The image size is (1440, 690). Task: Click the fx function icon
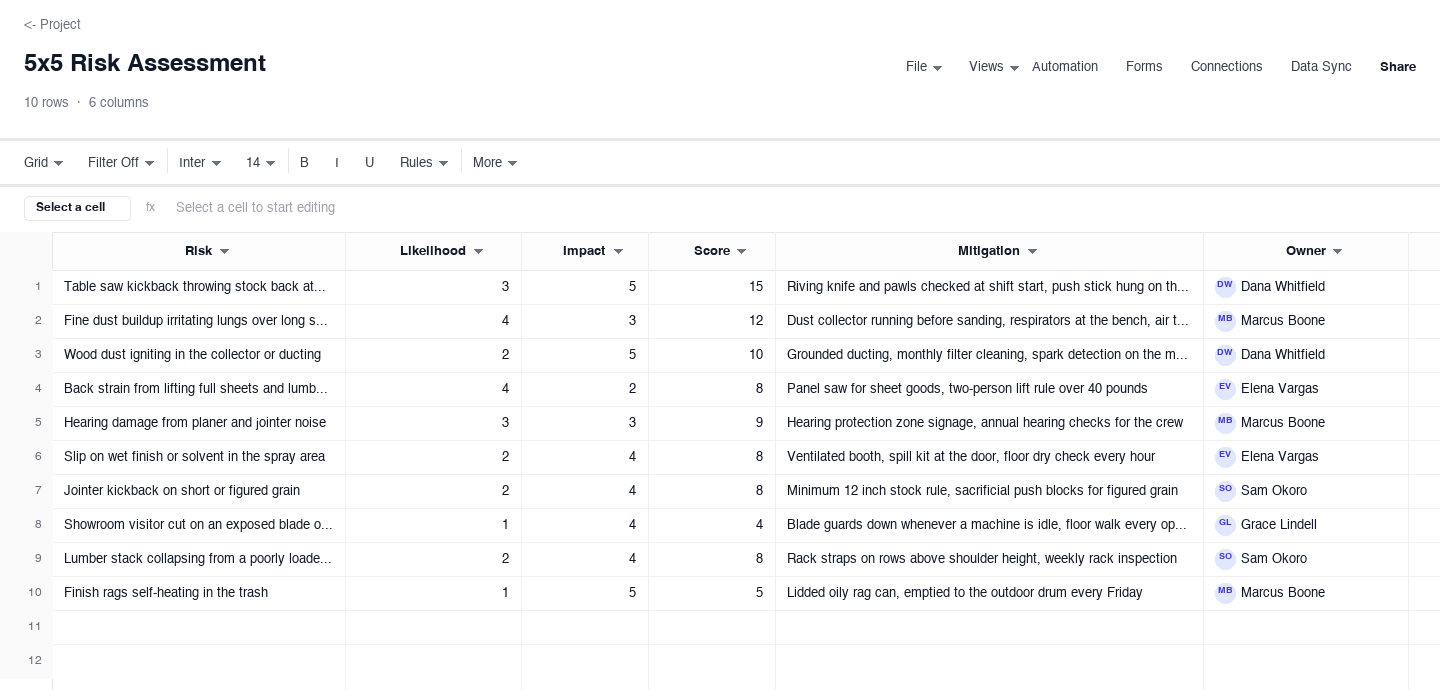tap(150, 208)
